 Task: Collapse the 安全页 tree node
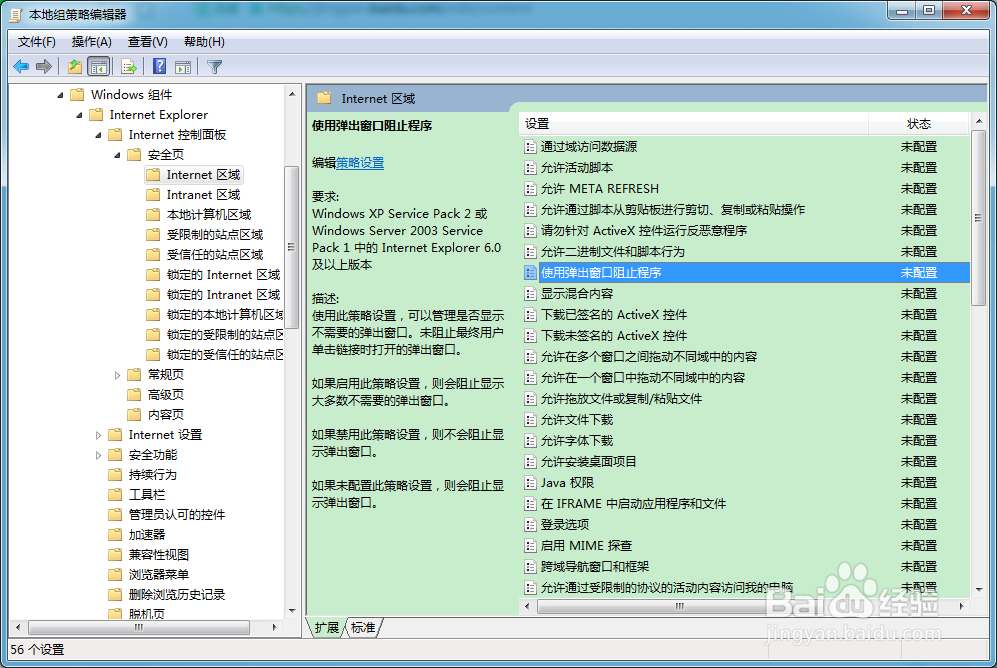click(118, 155)
